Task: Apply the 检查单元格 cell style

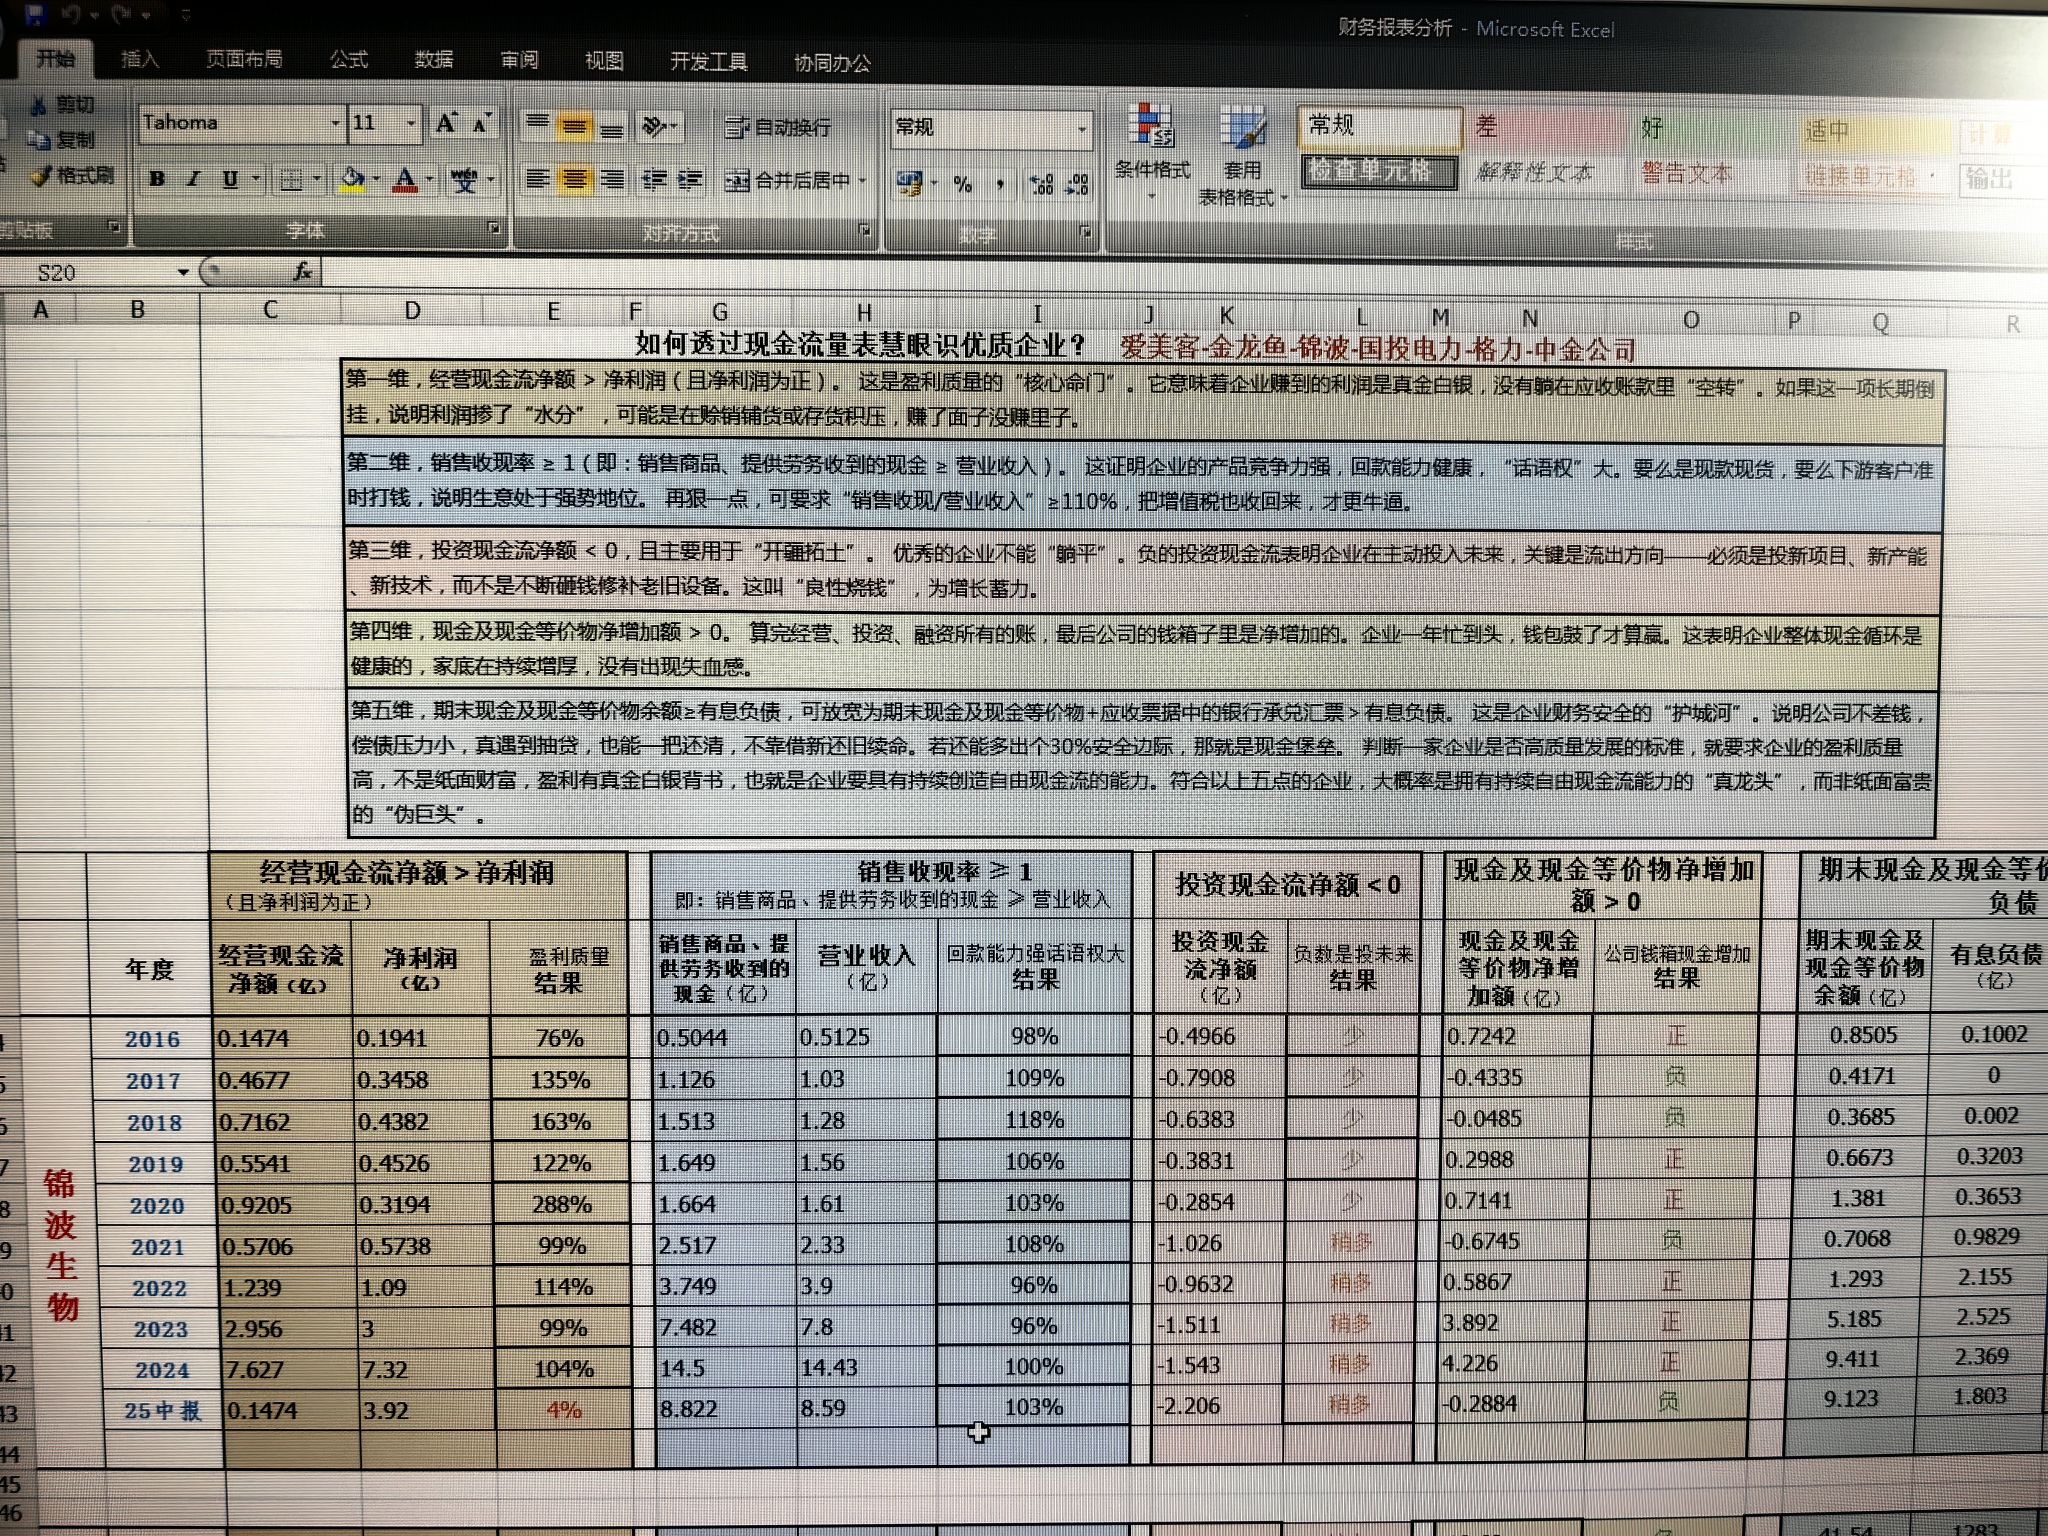Action: click(1379, 171)
